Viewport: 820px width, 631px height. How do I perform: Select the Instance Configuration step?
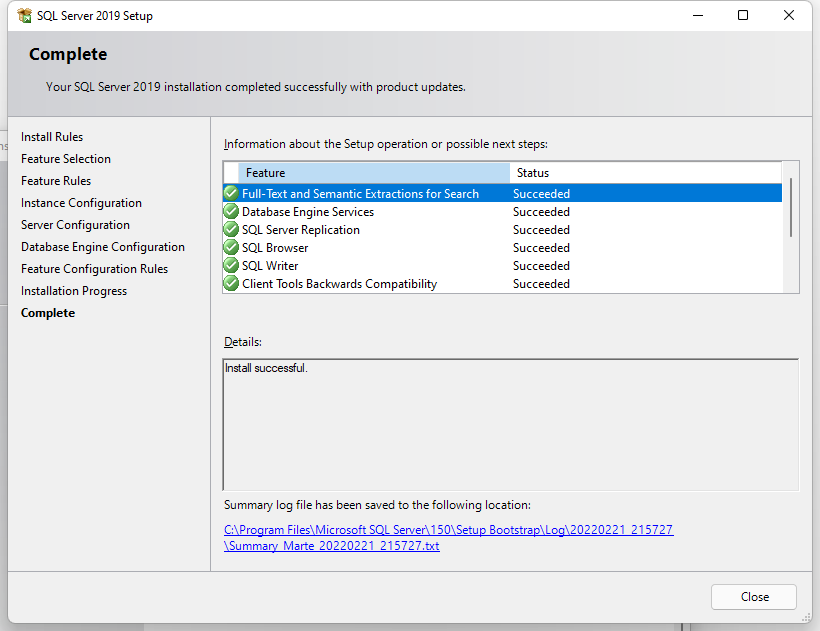click(81, 203)
